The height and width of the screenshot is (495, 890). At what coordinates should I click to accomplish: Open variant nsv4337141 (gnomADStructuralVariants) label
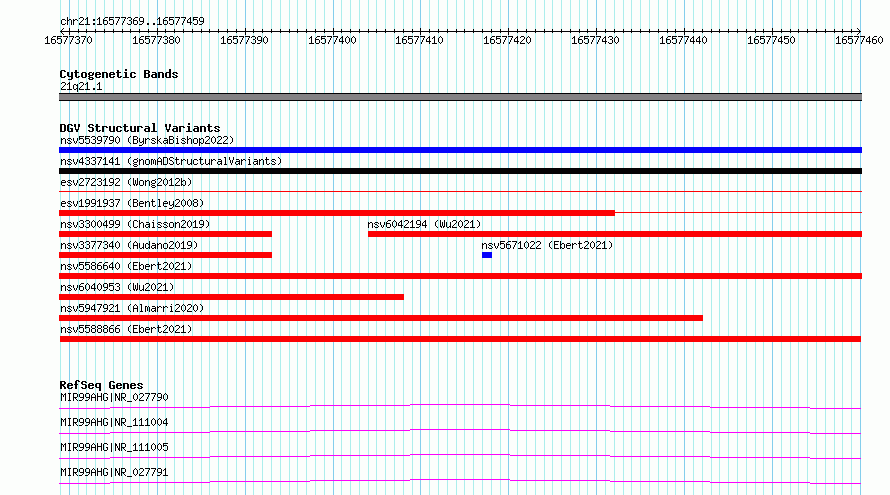coord(171,161)
